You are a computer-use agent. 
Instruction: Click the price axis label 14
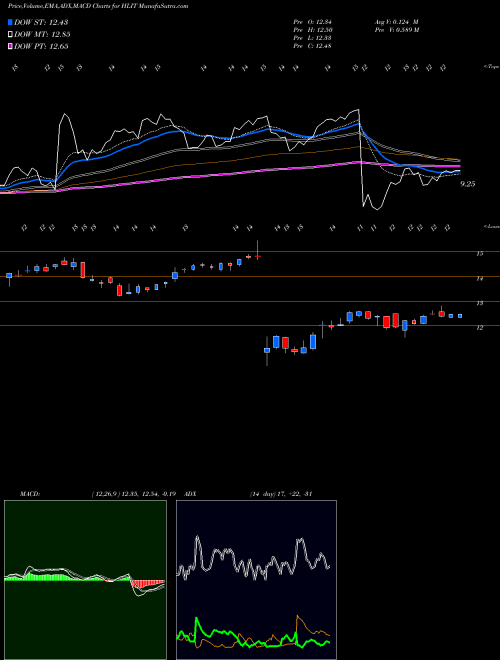[479, 278]
